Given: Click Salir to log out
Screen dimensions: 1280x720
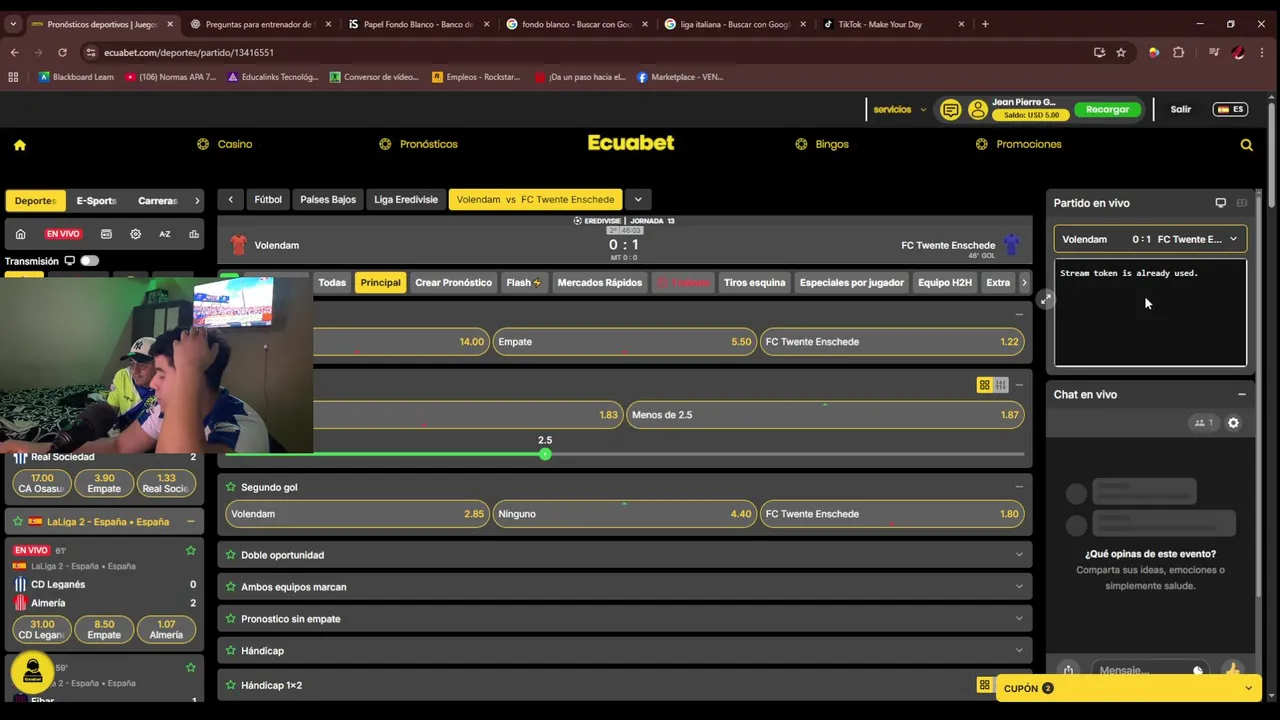Looking at the screenshot, I should pyautogui.click(x=1181, y=110).
